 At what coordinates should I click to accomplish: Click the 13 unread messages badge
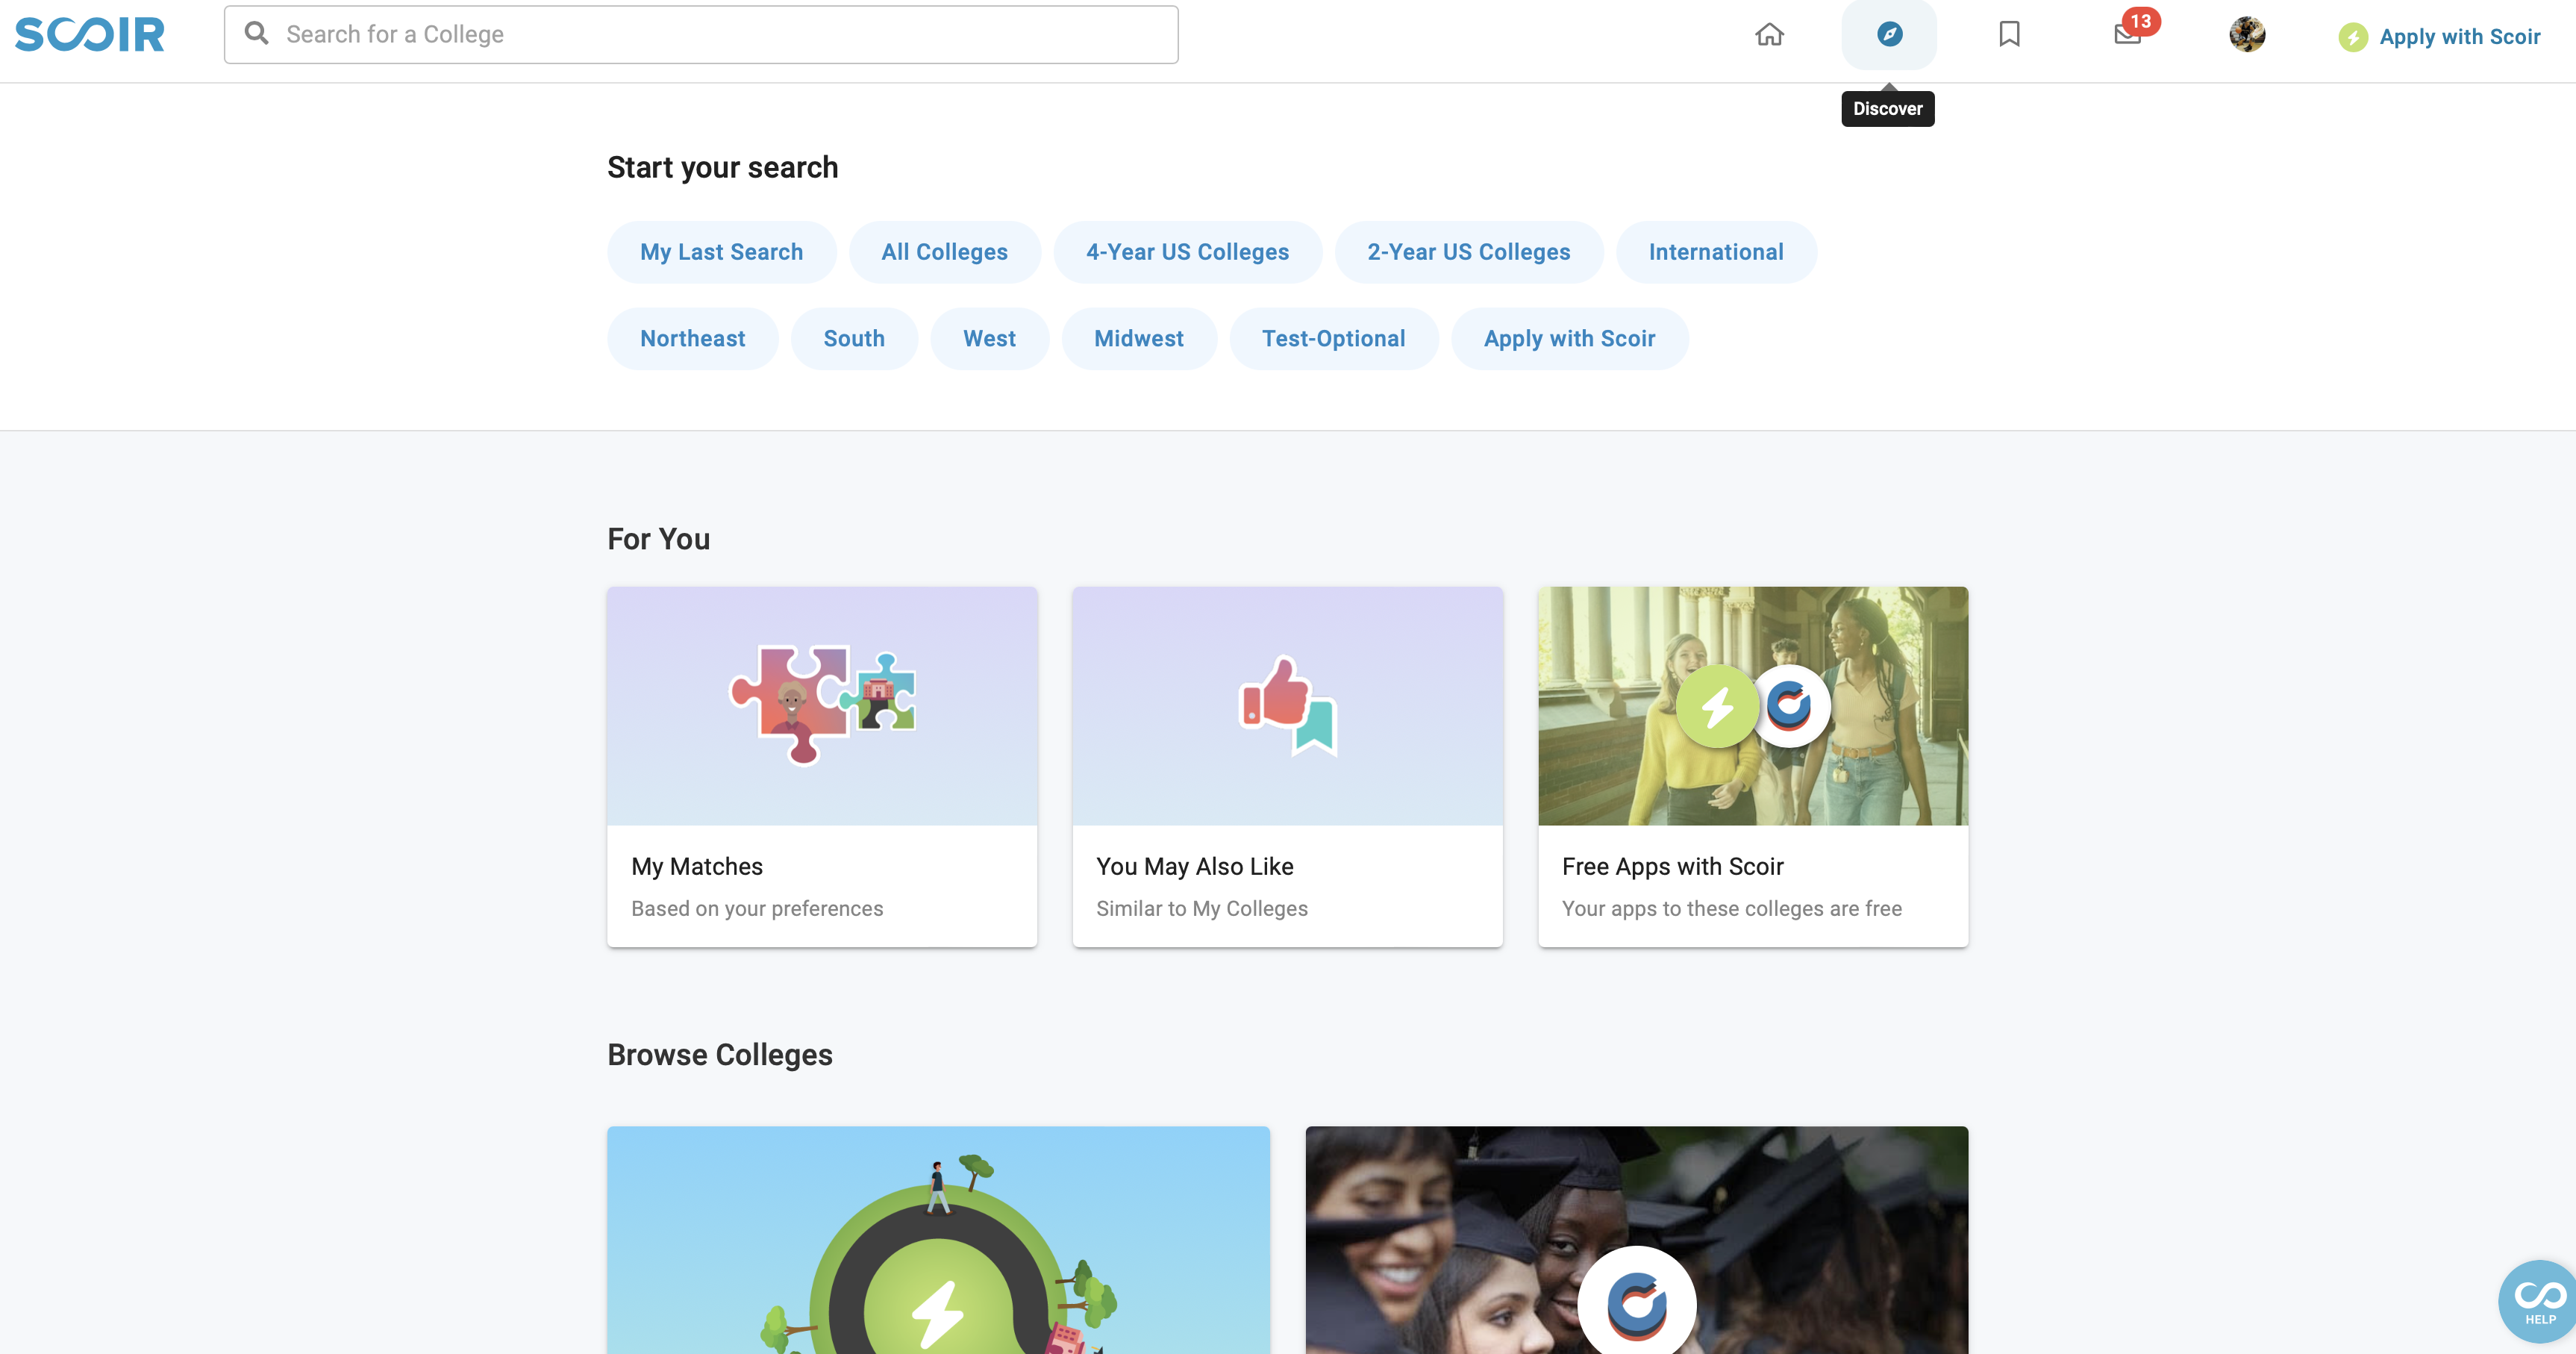[2140, 21]
